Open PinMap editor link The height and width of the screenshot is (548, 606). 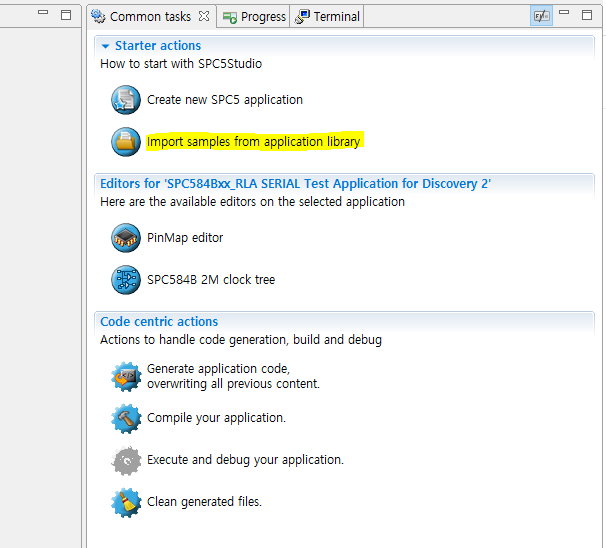[185, 238]
